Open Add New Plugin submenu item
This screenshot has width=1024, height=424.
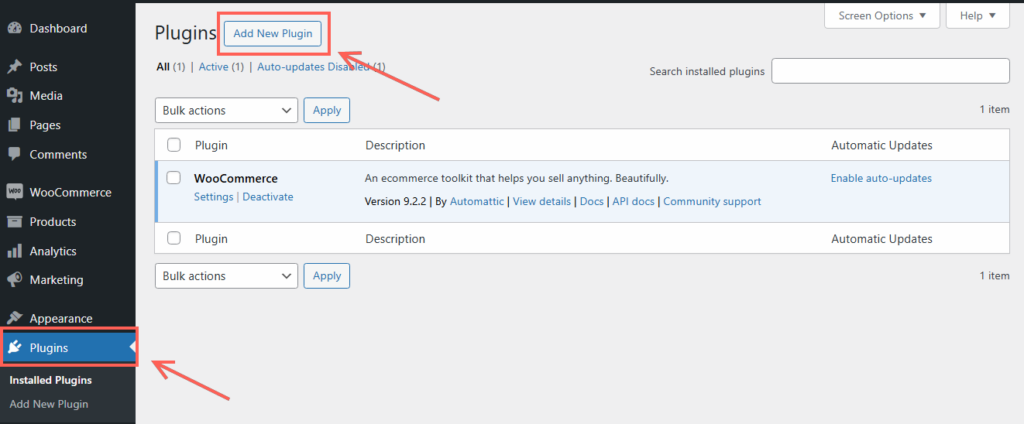click(x=49, y=404)
